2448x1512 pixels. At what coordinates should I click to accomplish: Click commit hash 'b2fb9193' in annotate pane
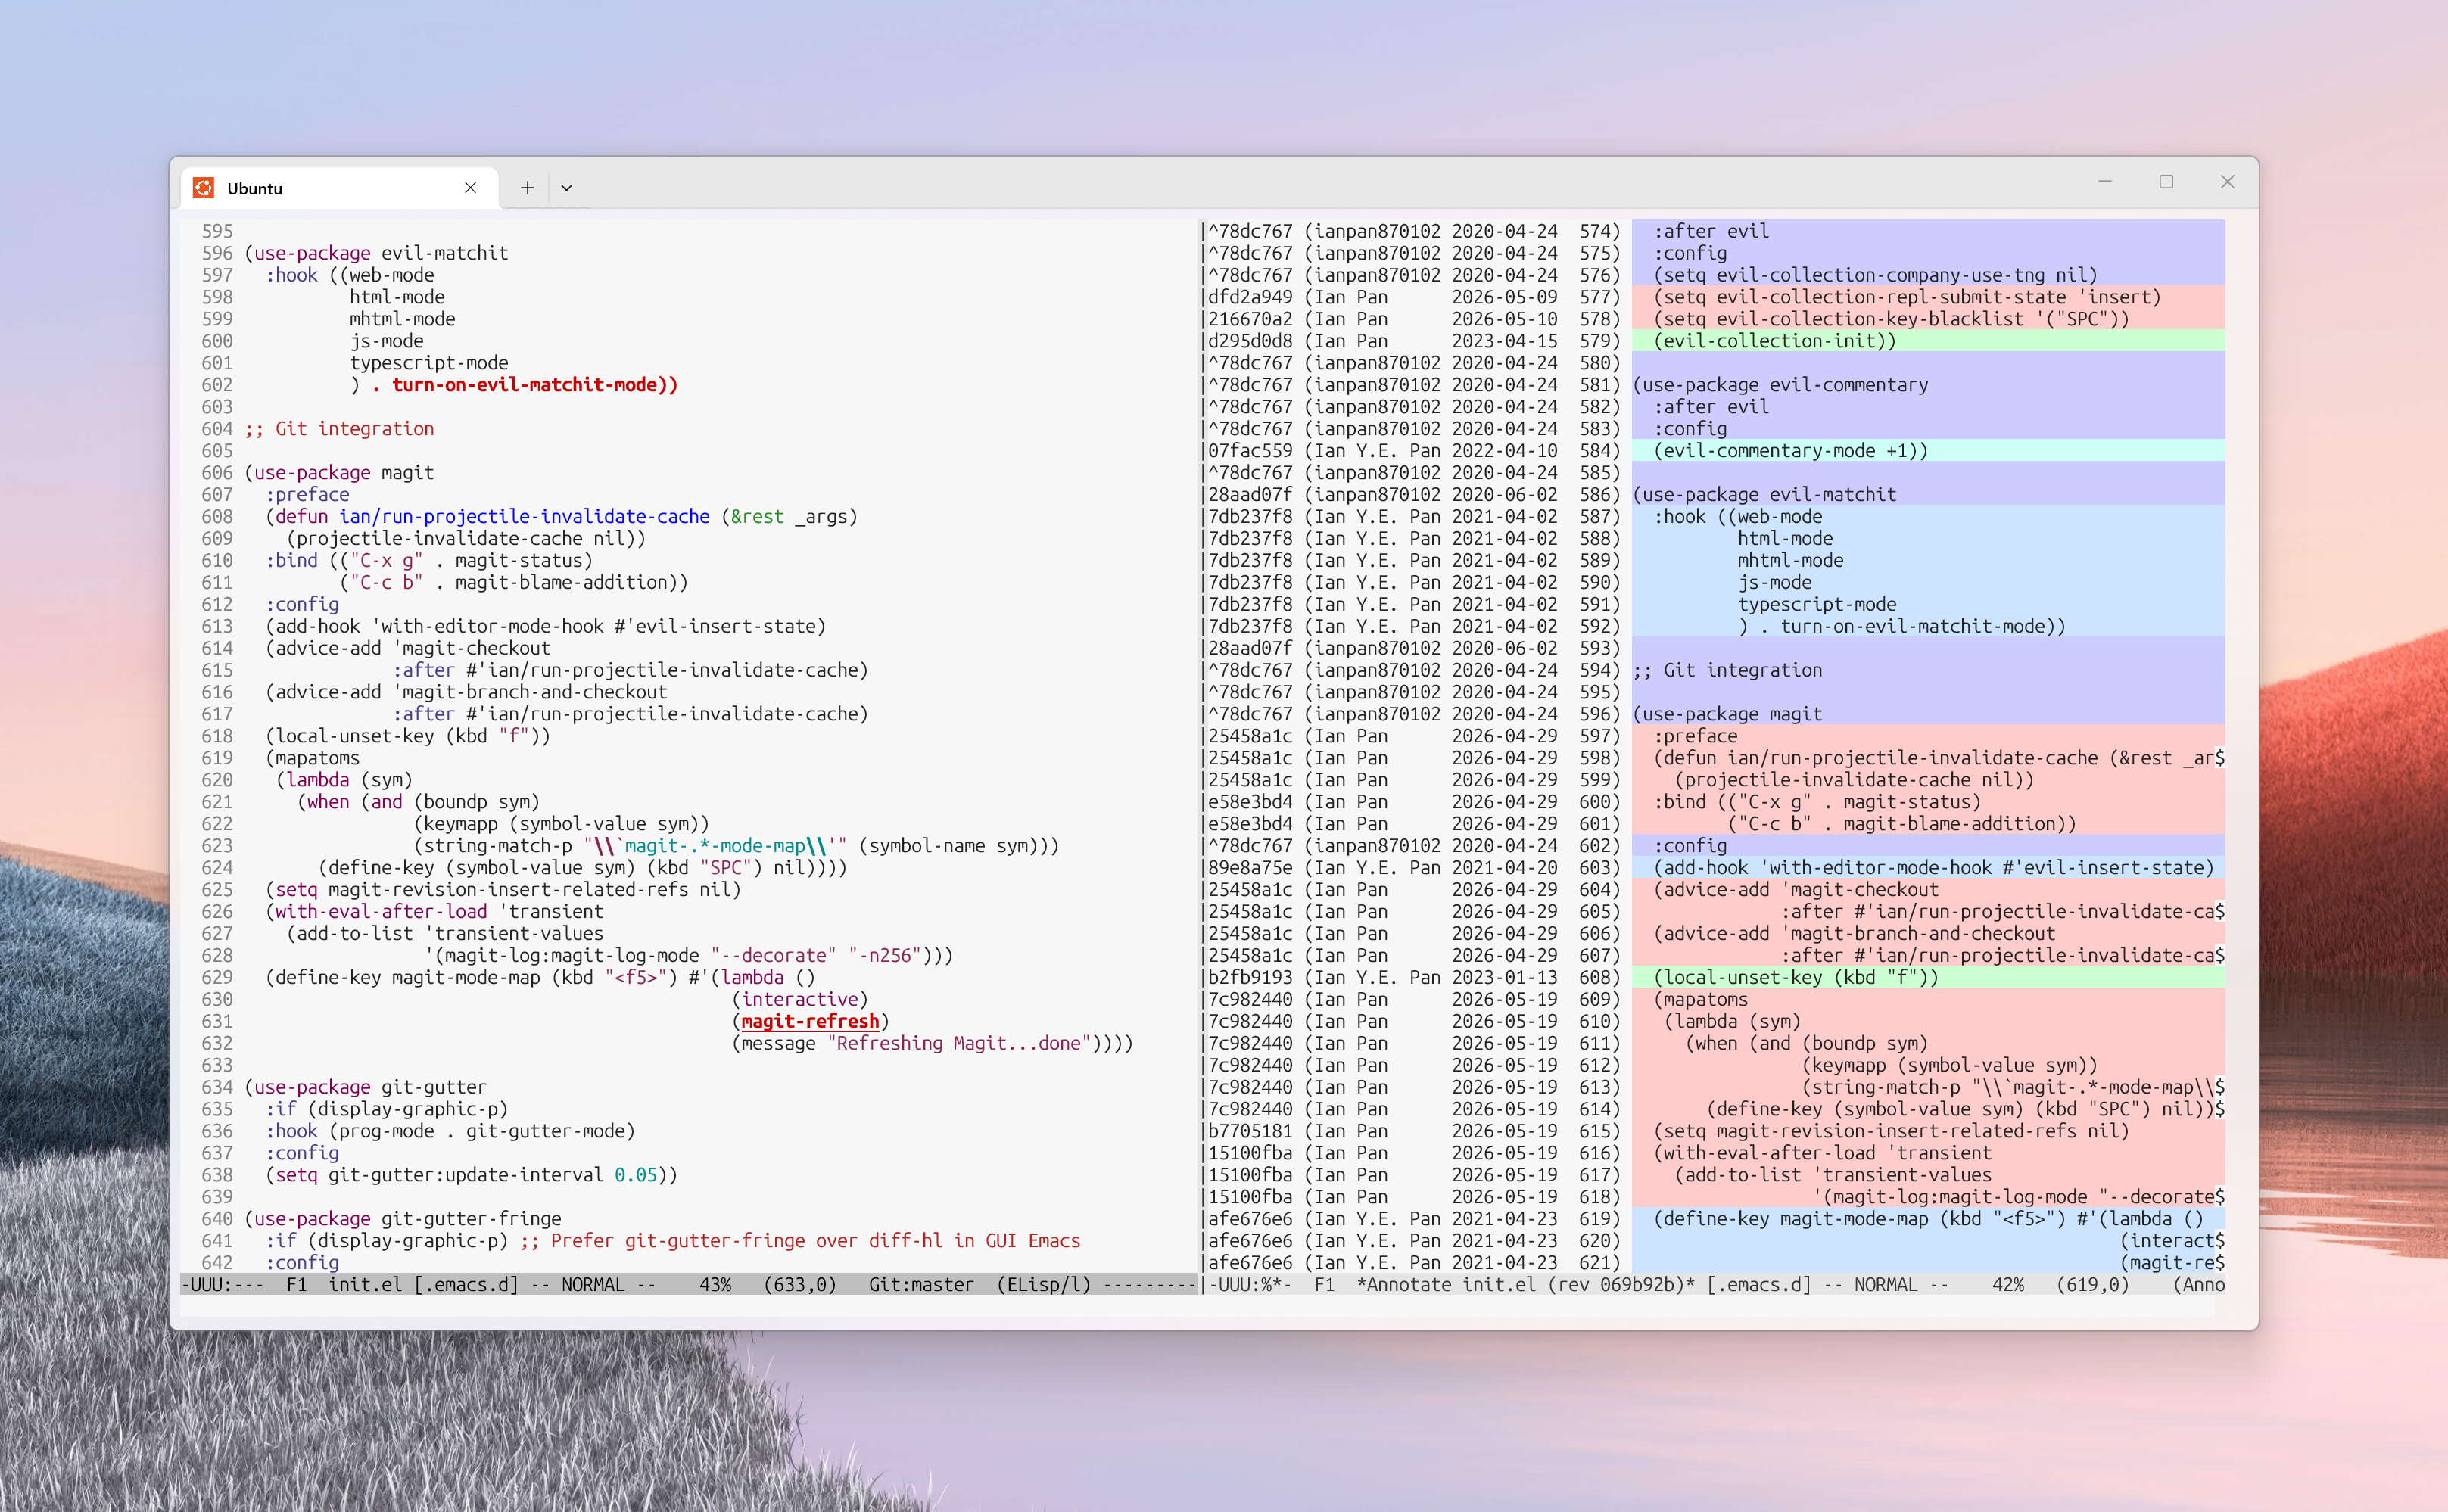point(1250,979)
